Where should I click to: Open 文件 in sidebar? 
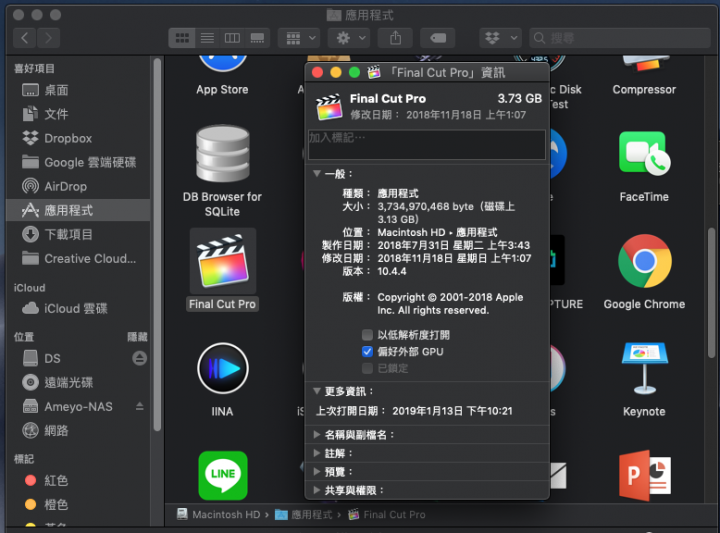(x=78, y=114)
